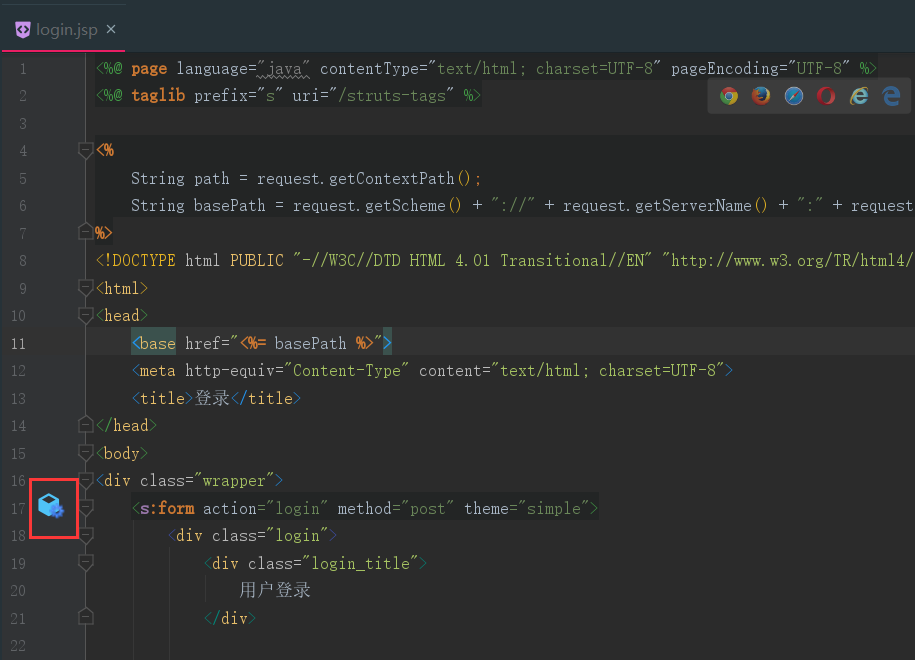Close the login.jsp tab

point(111,29)
